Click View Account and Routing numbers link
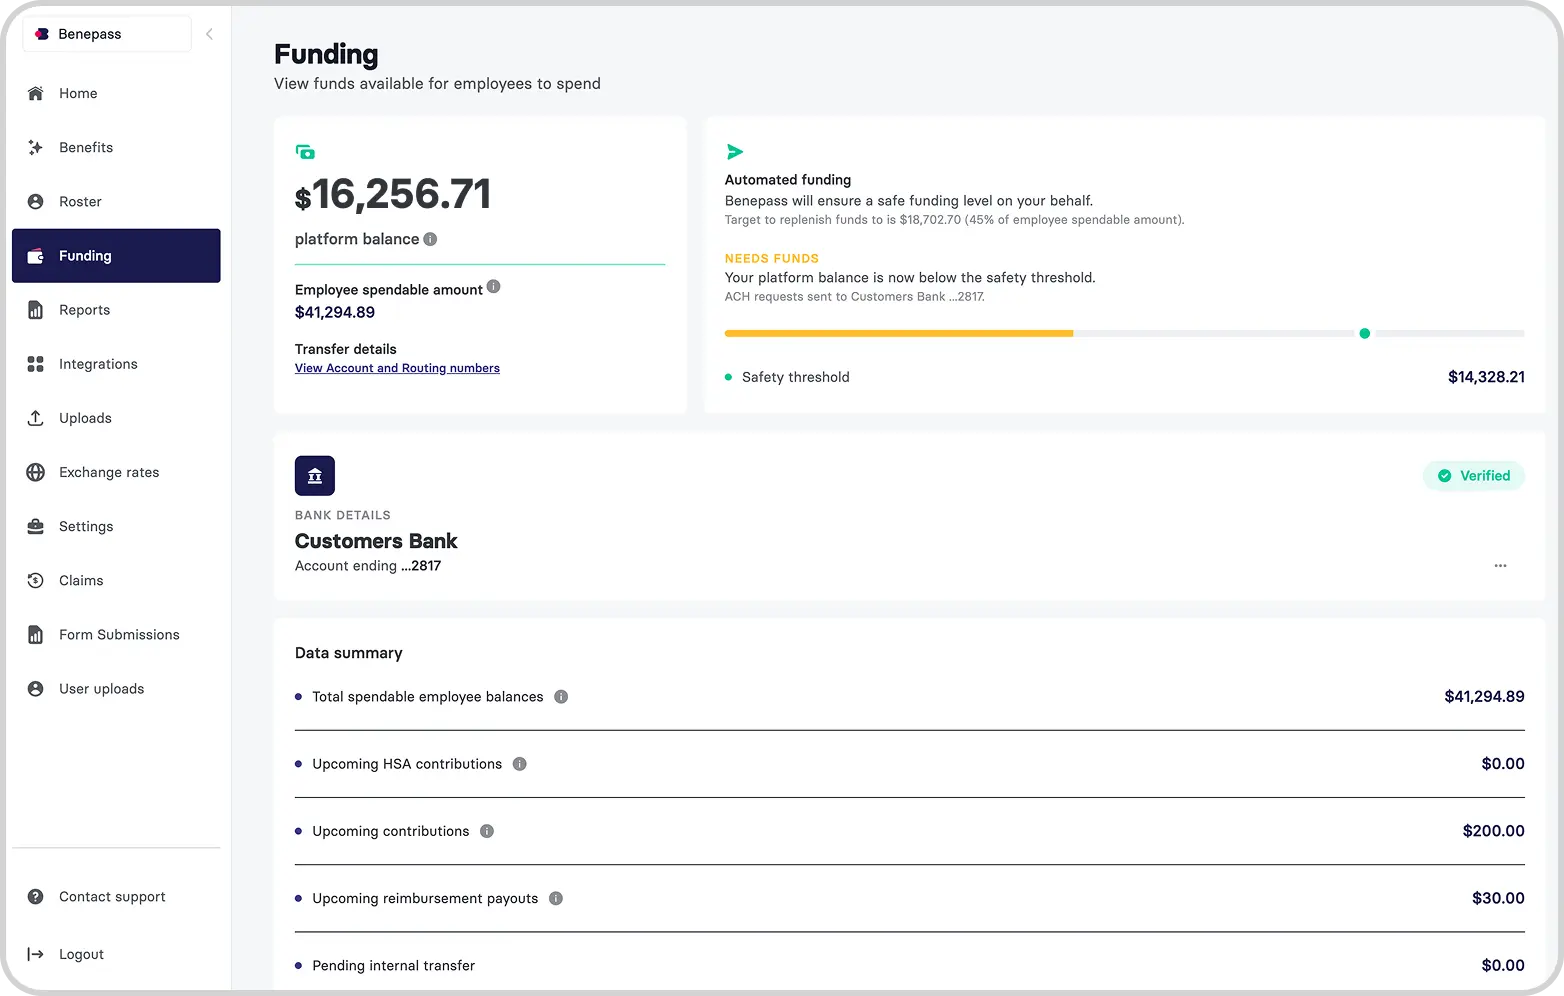Image resolution: width=1564 pixels, height=996 pixels. 397,368
